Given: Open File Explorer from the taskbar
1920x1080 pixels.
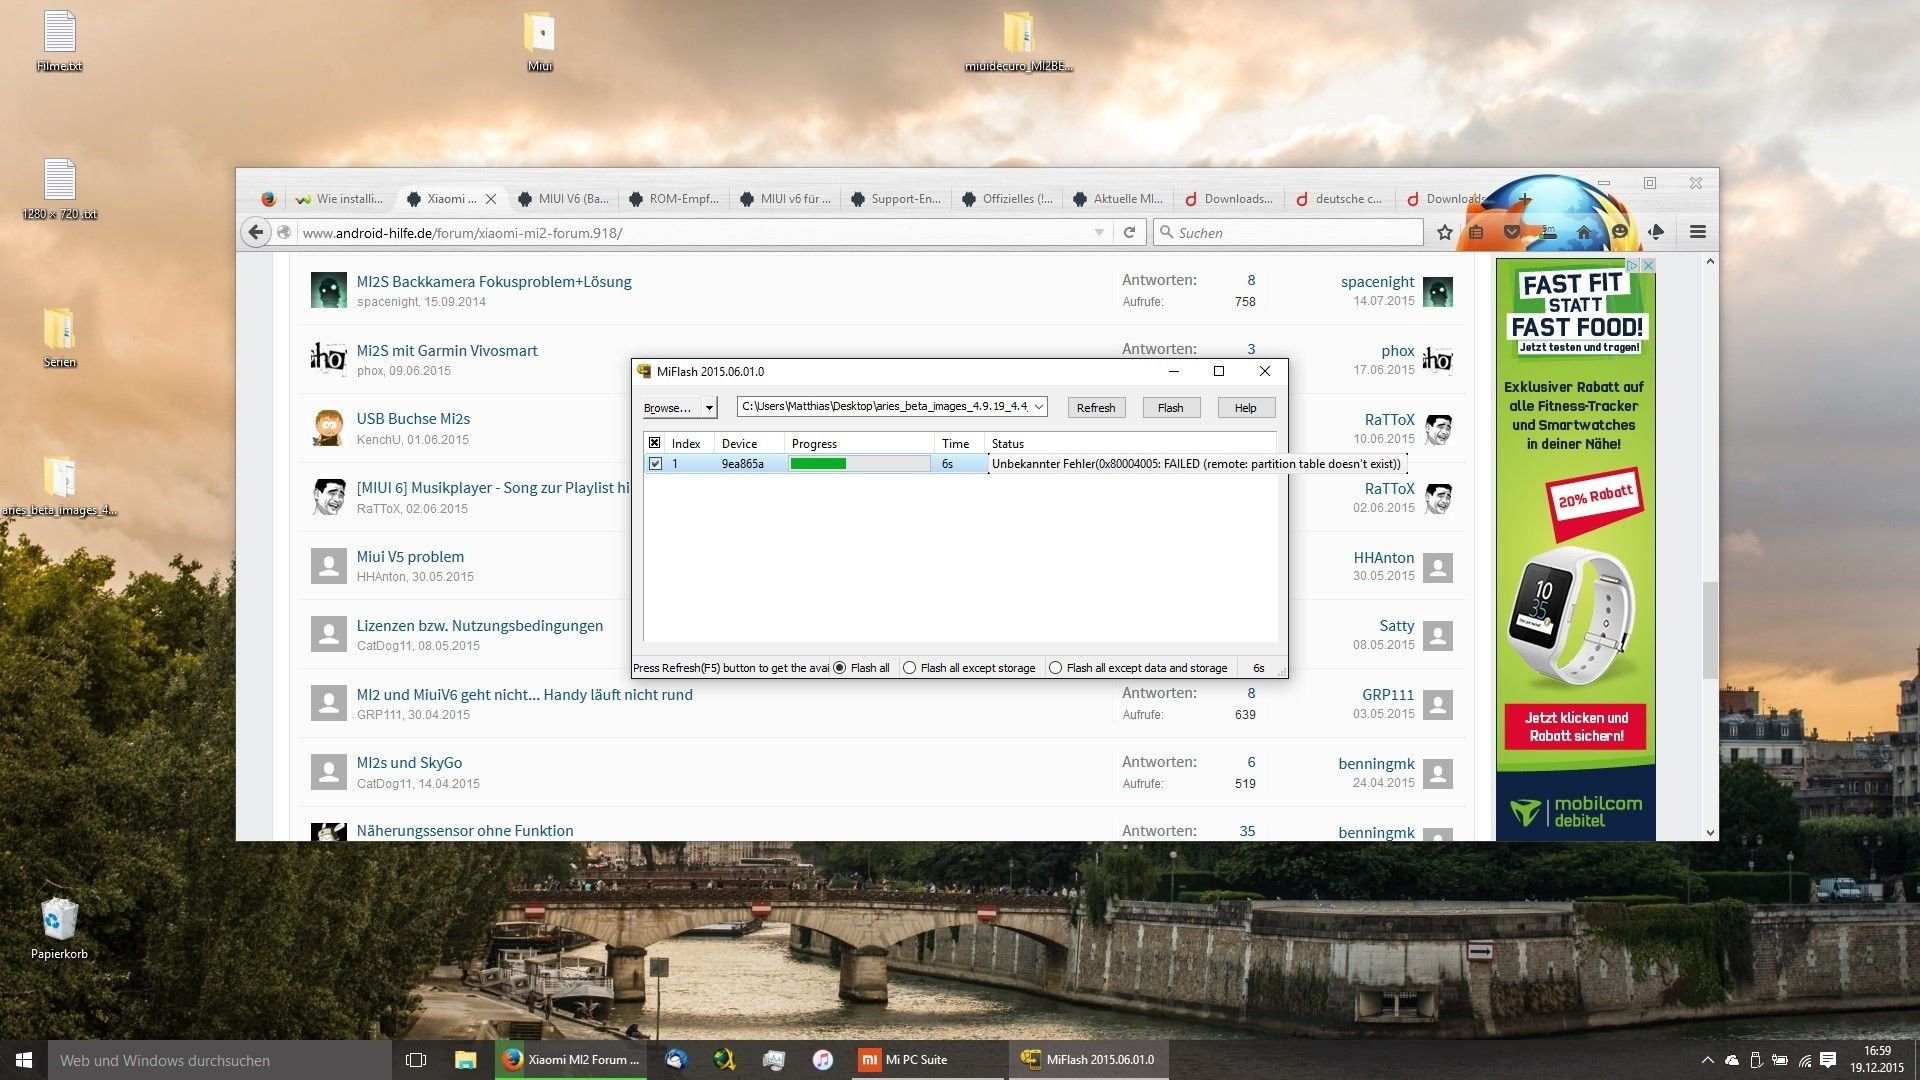Looking at the screenshot, I should (465, 1060).
